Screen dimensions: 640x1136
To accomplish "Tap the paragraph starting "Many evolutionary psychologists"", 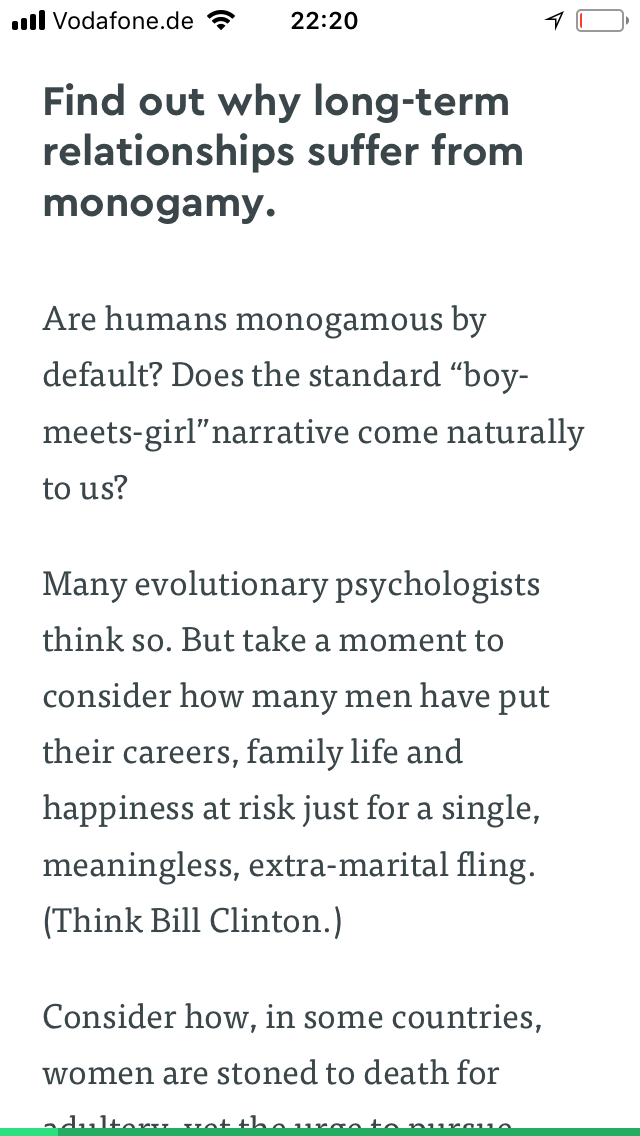I will pyautogui.click(x=296, y=752).
